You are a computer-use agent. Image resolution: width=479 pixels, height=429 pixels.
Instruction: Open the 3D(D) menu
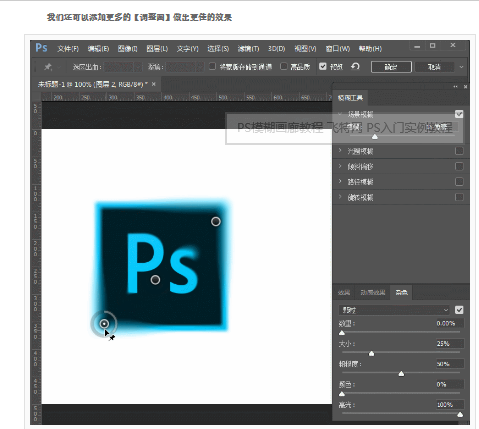tap(277, 49)
